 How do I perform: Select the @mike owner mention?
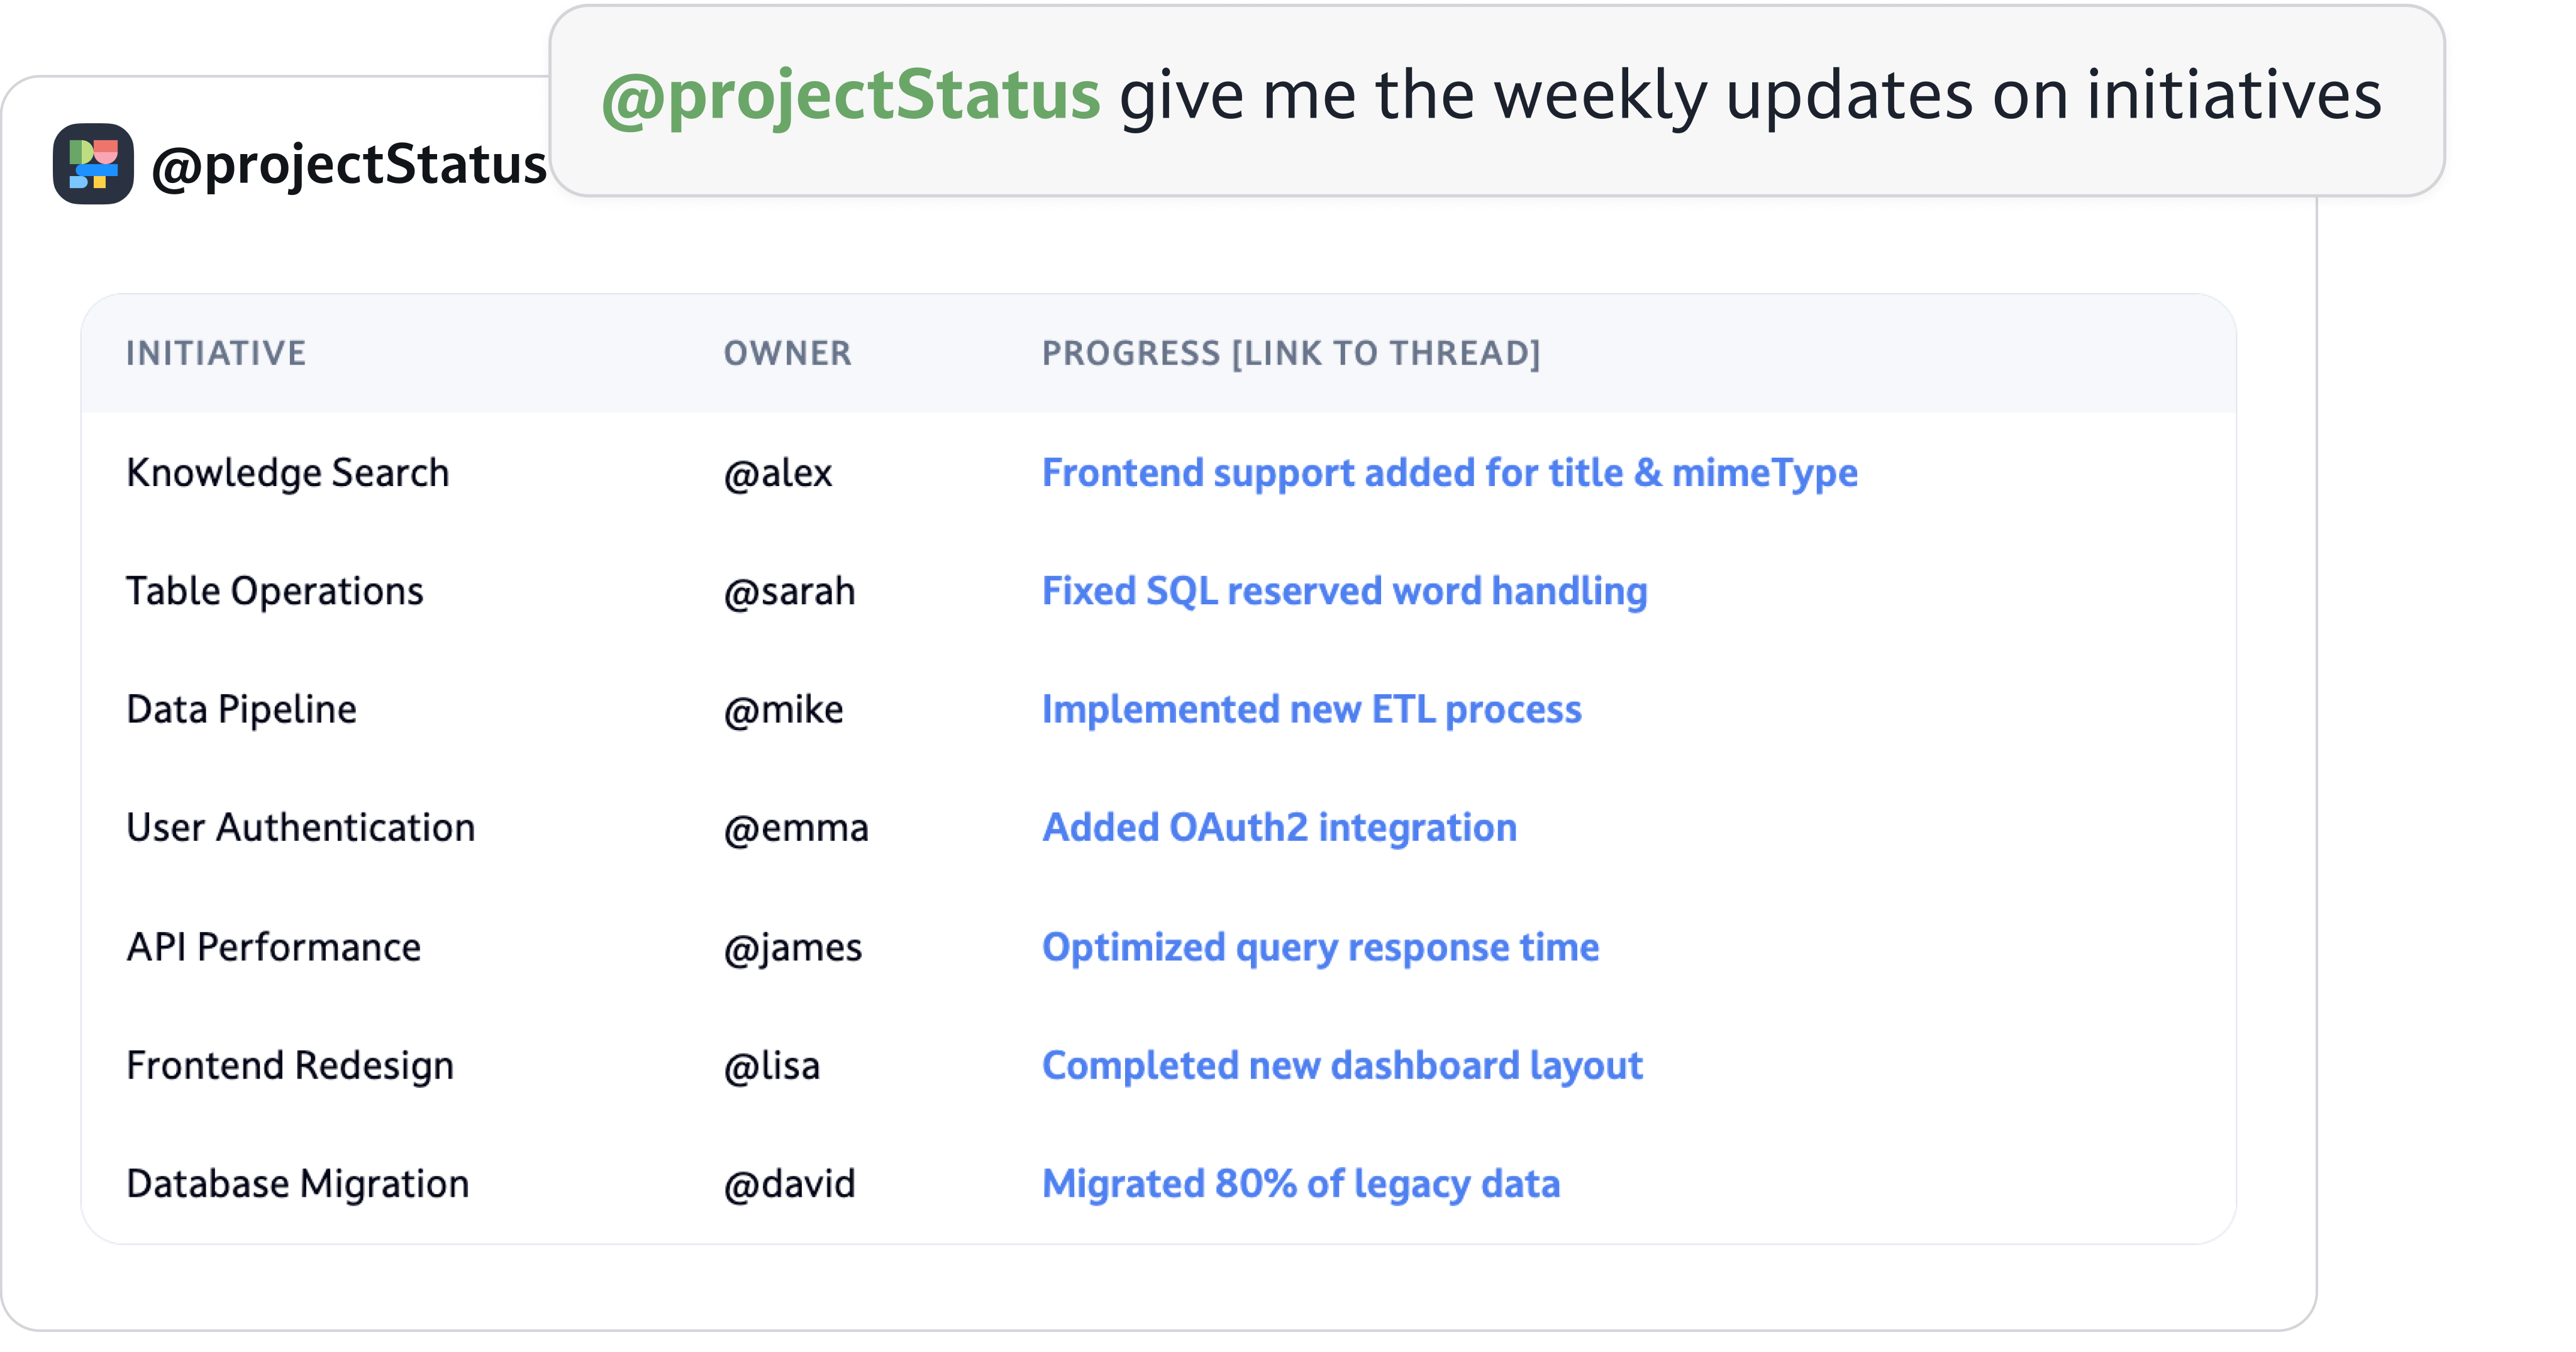[783, 709]
